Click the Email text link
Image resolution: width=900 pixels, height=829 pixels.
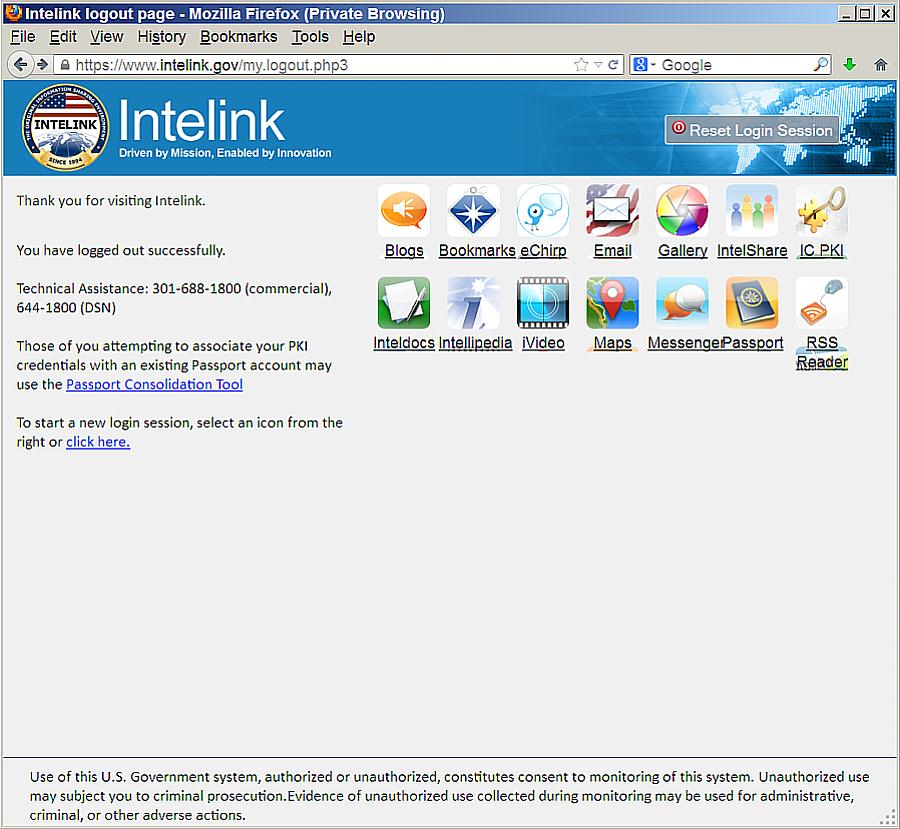coord(612,251)
